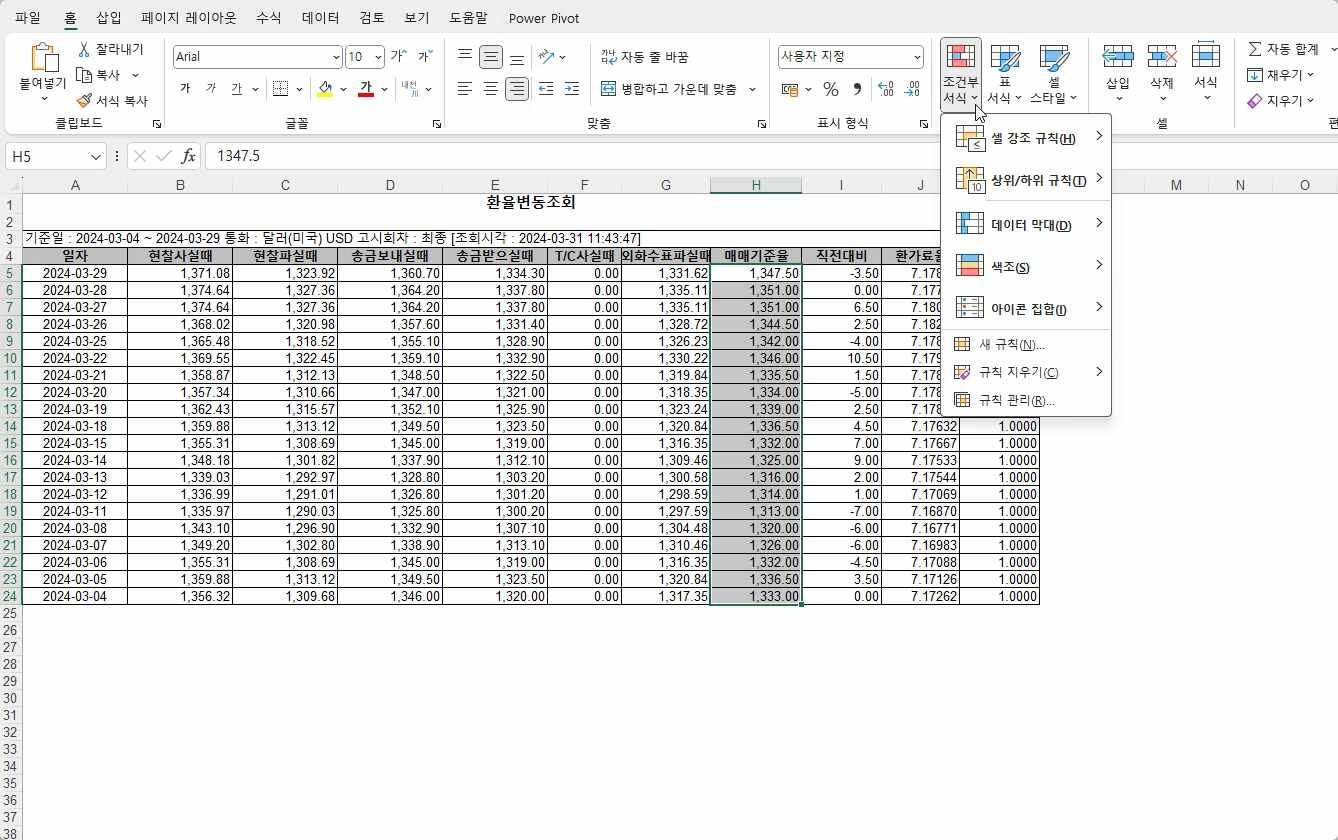
Task: Switch to the 삽입 (Insert) ribbon tab
Action: coord(109,18)
